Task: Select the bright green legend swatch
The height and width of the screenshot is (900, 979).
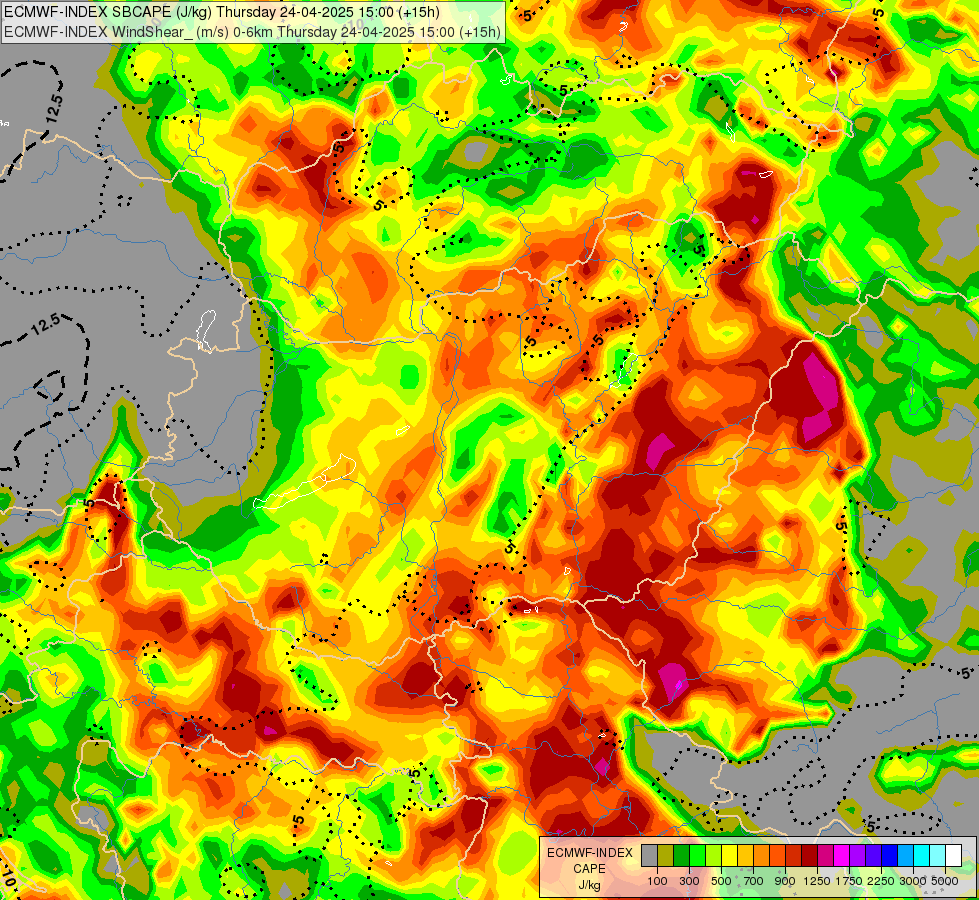Action: click(x=697, y=855)
